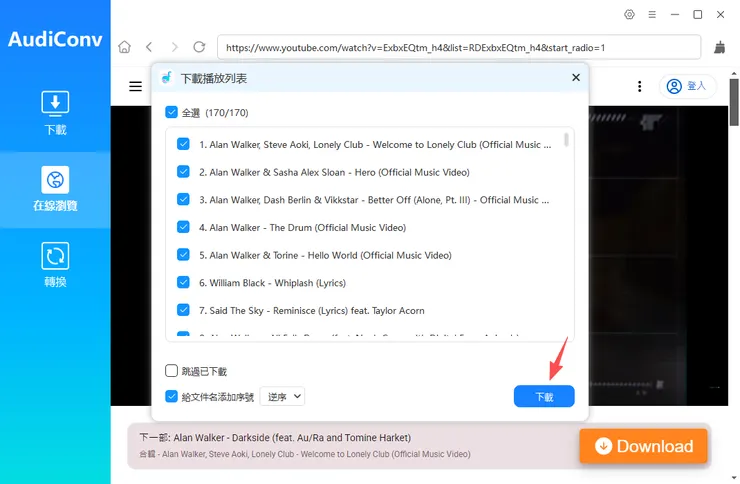The image size is (740, 484).
Task: Click the broom clean icon beside the URL bar
Action: click(719, 47)
